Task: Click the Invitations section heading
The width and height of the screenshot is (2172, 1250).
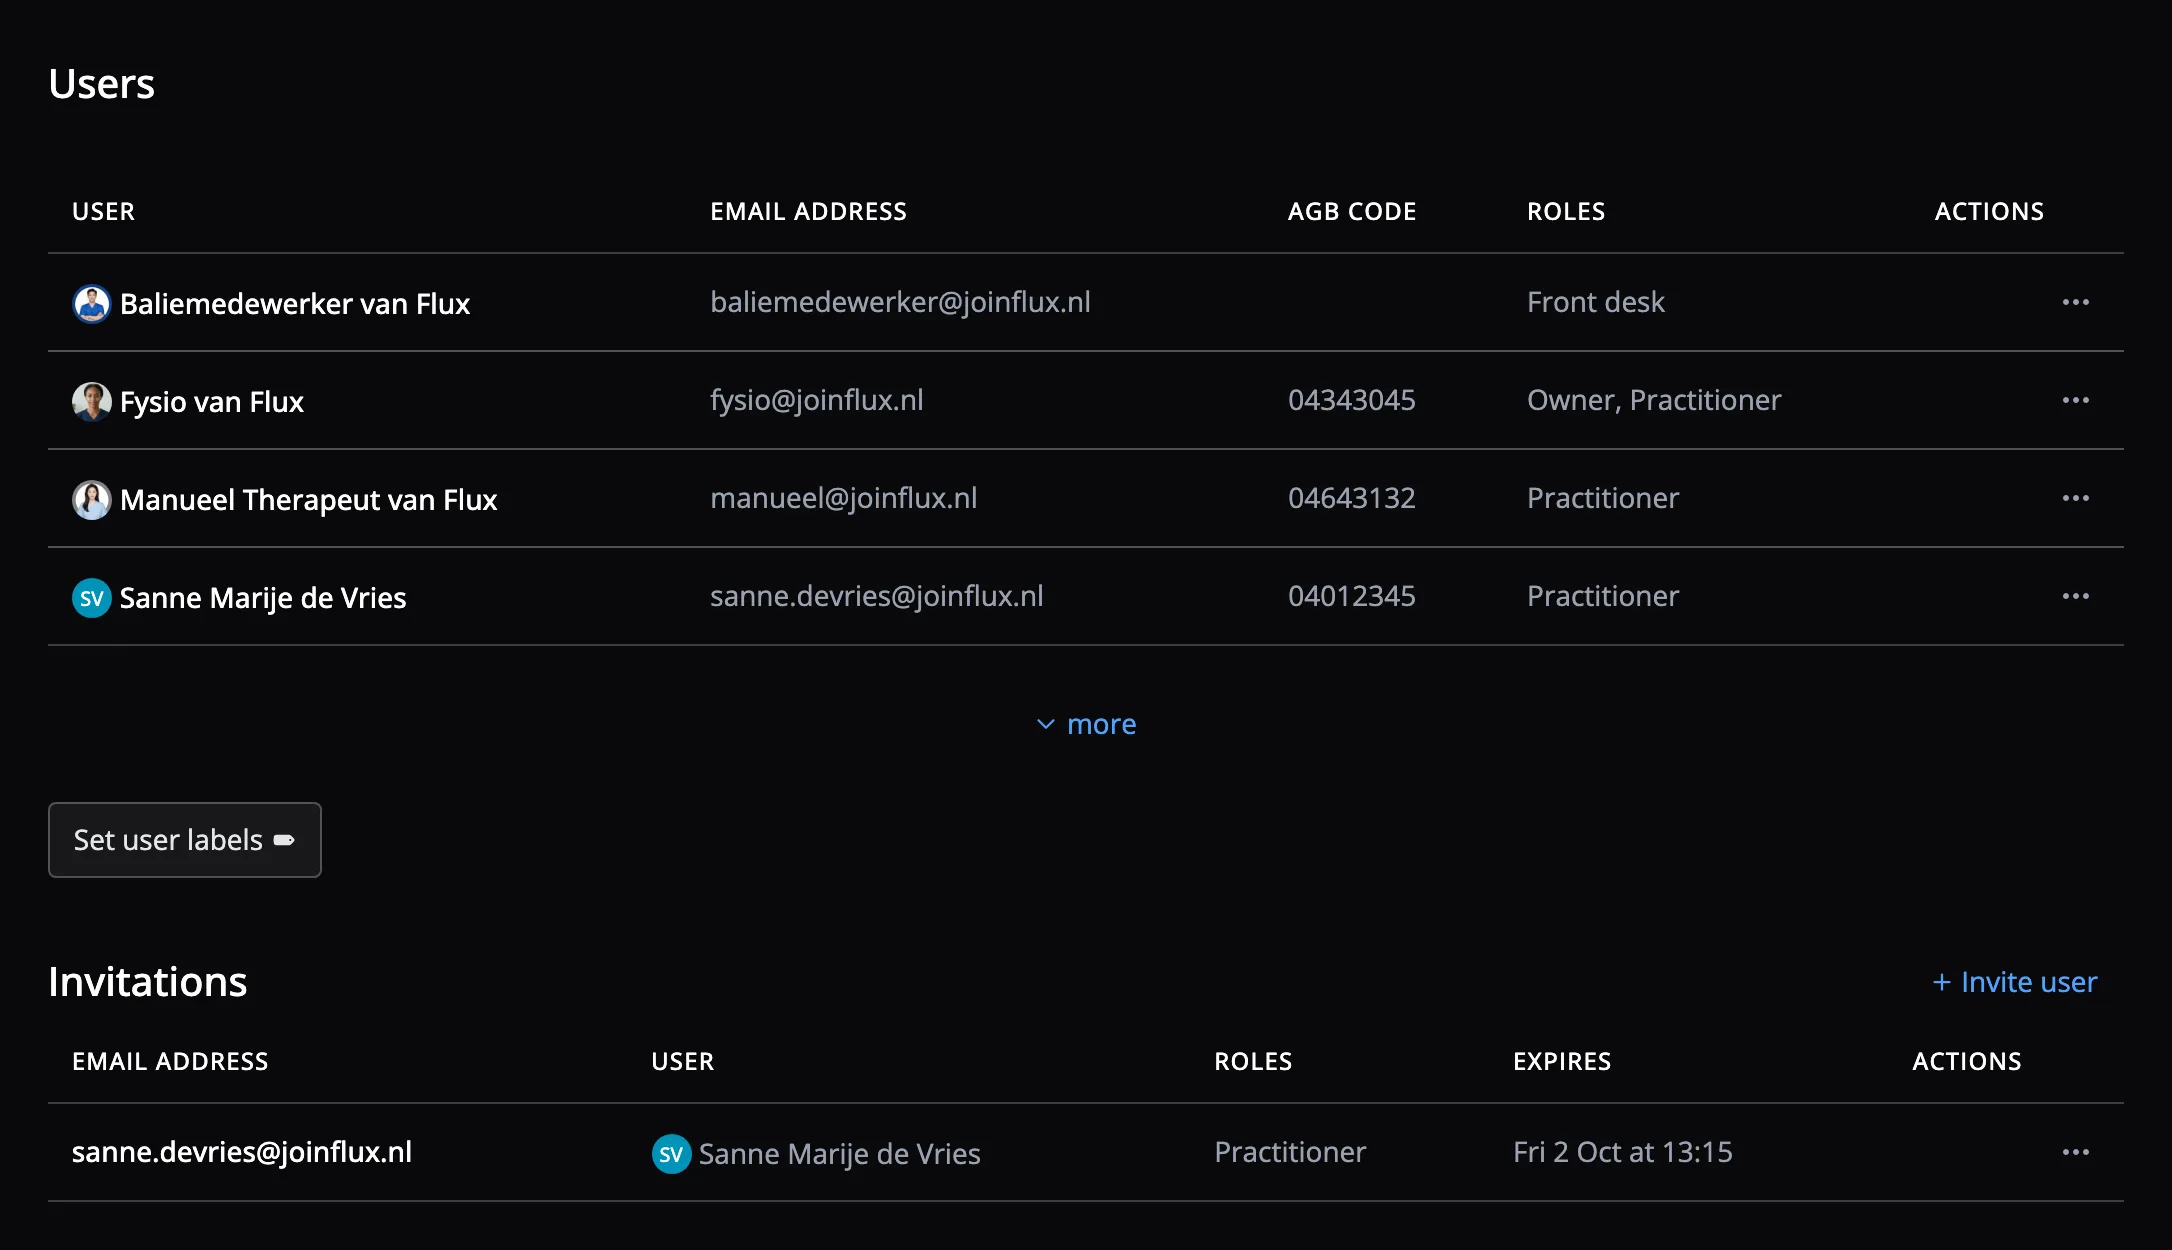Action: [x=148, y=982]
